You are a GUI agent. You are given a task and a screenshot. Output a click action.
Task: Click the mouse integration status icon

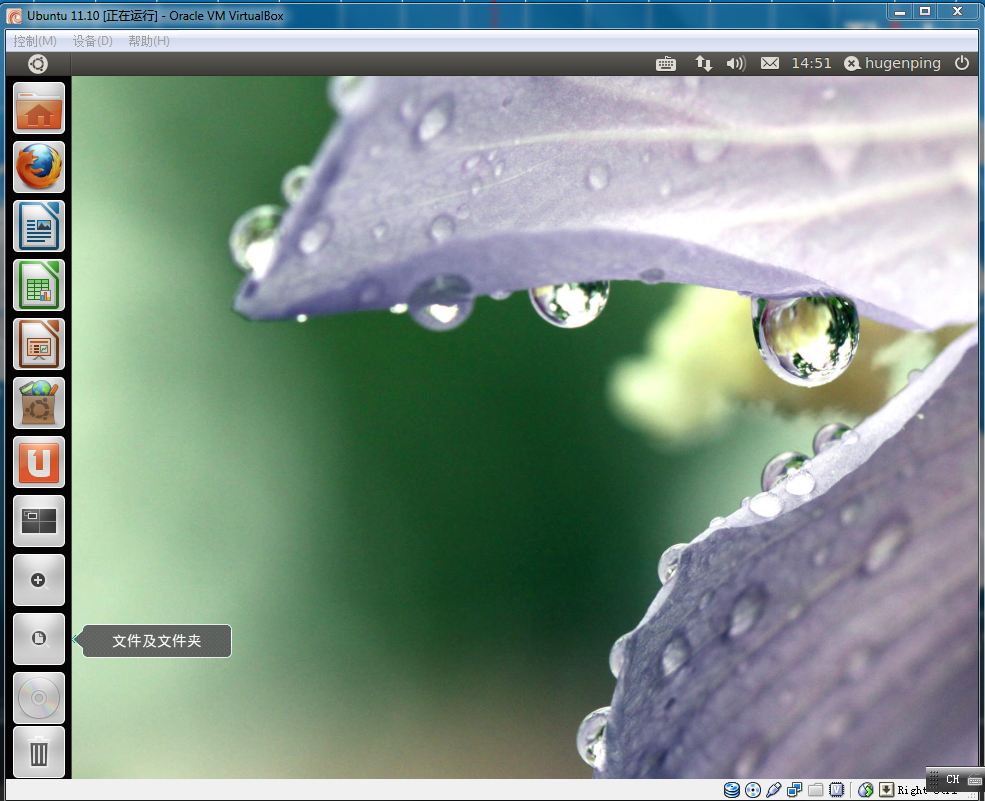point(866,790)
